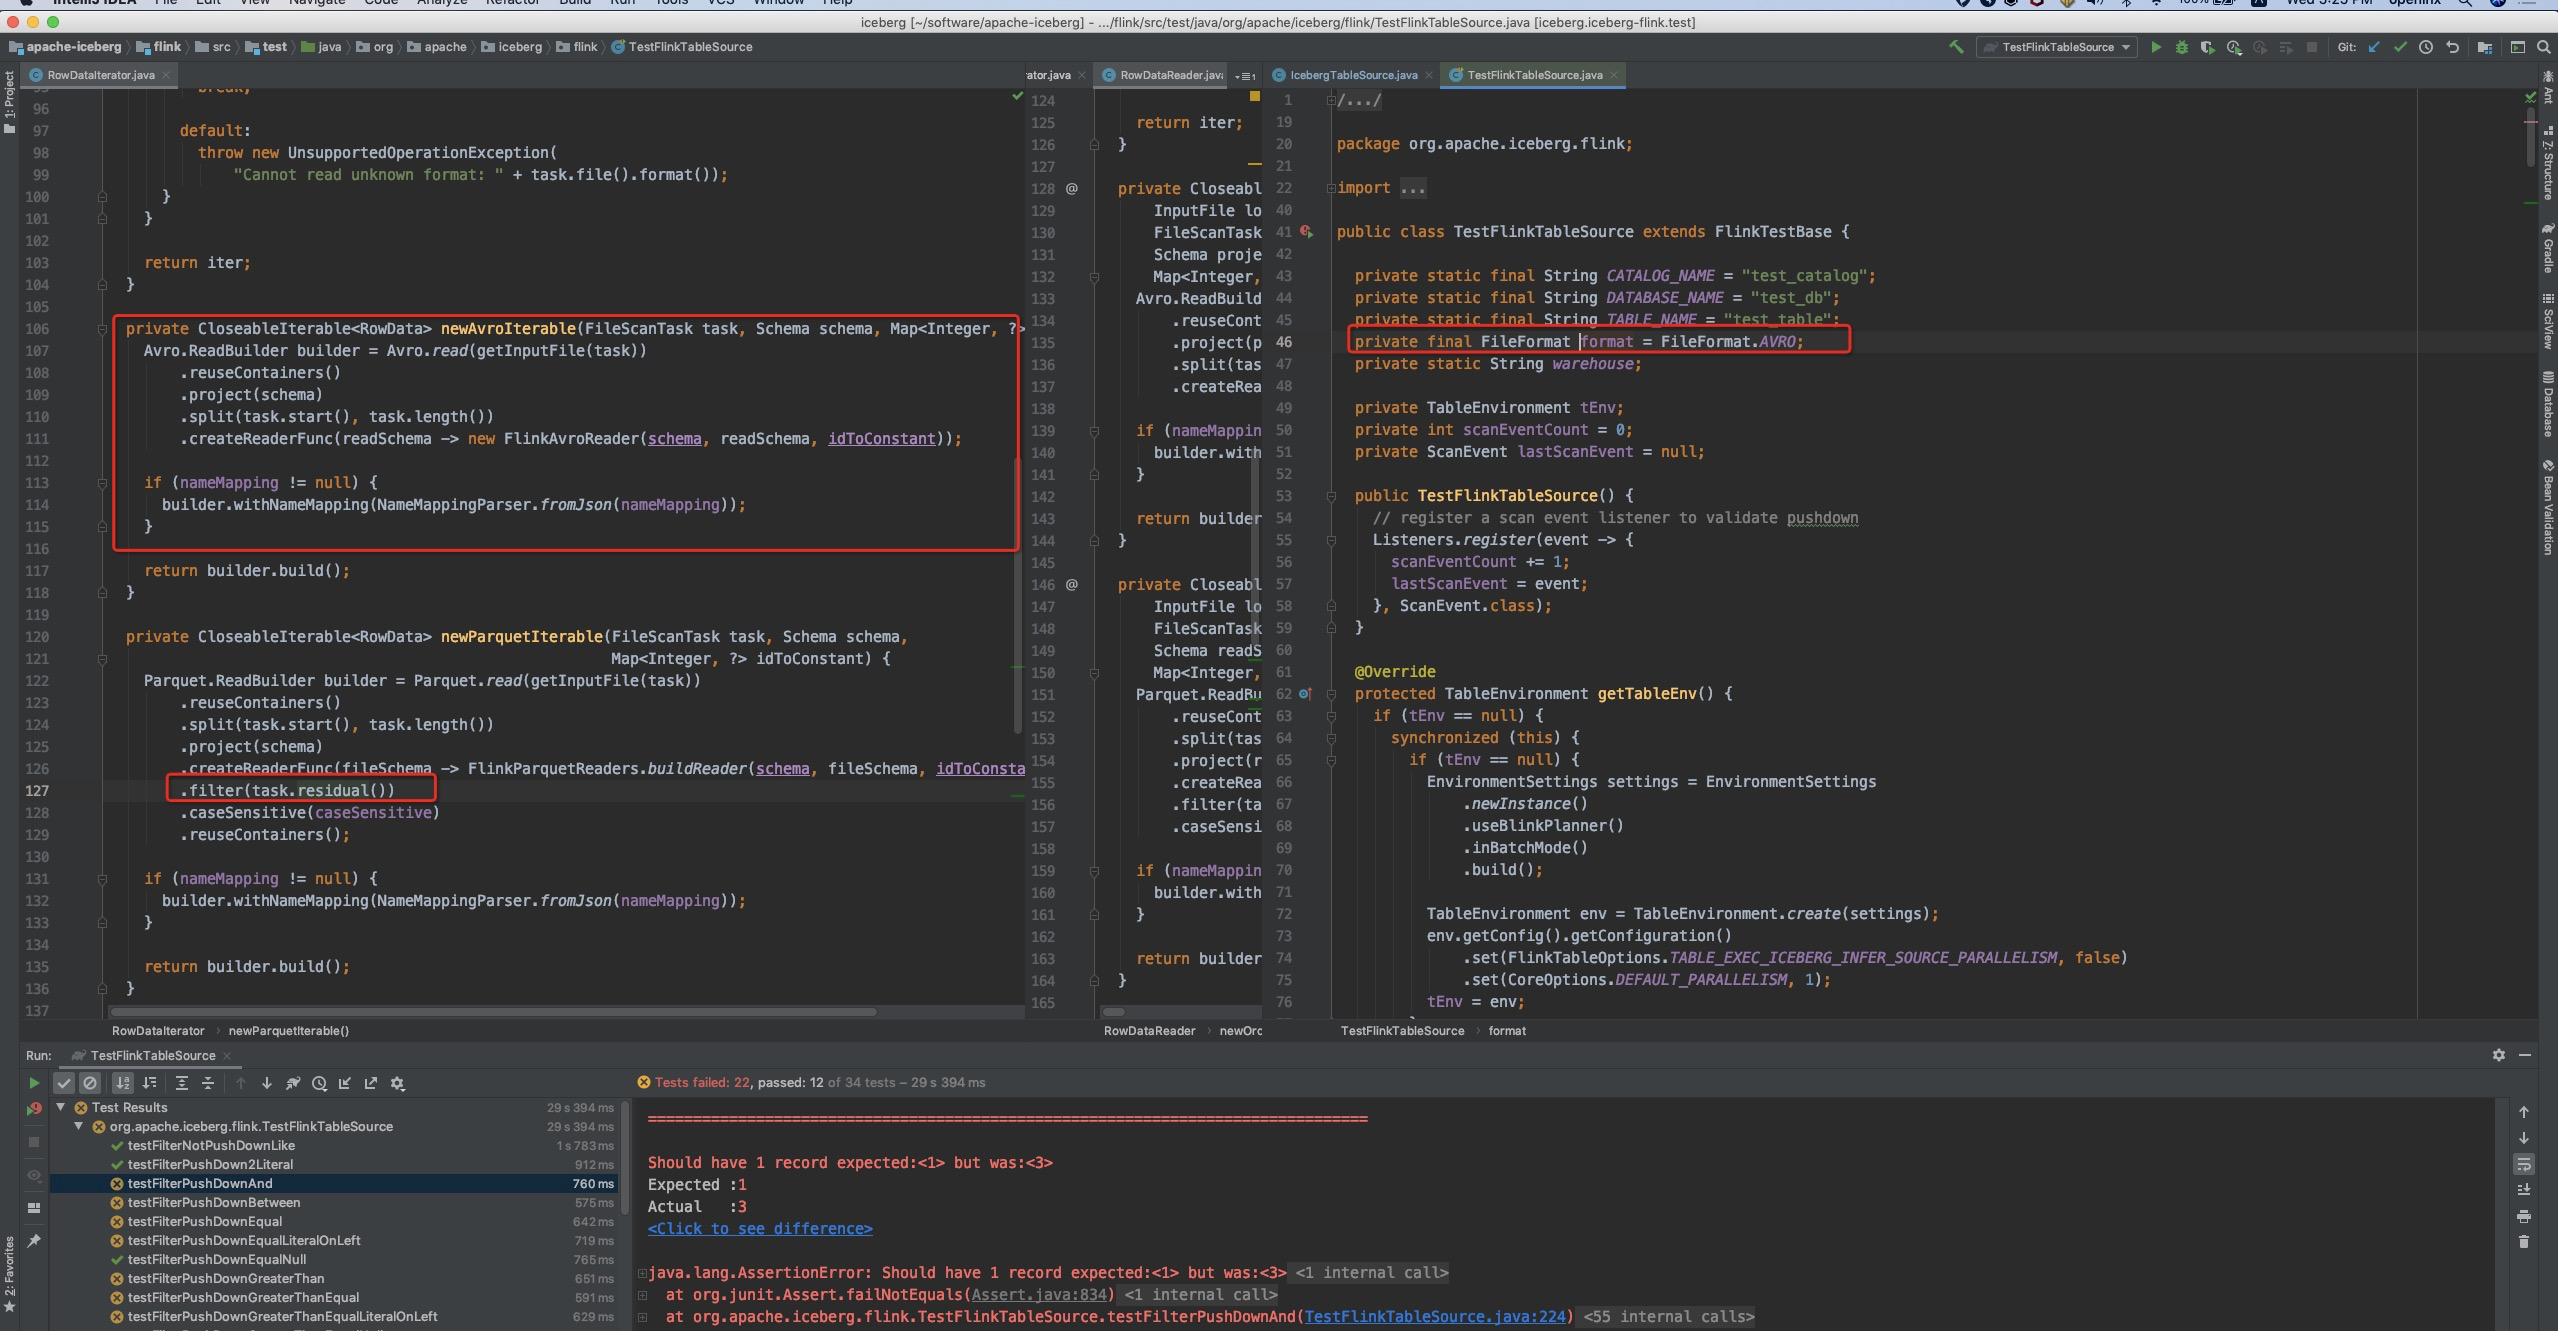Image resolution: width=2558 pixels, height=1331 pixels.
Task: Click the green Debug bug icon
Action: [2181, 47]
